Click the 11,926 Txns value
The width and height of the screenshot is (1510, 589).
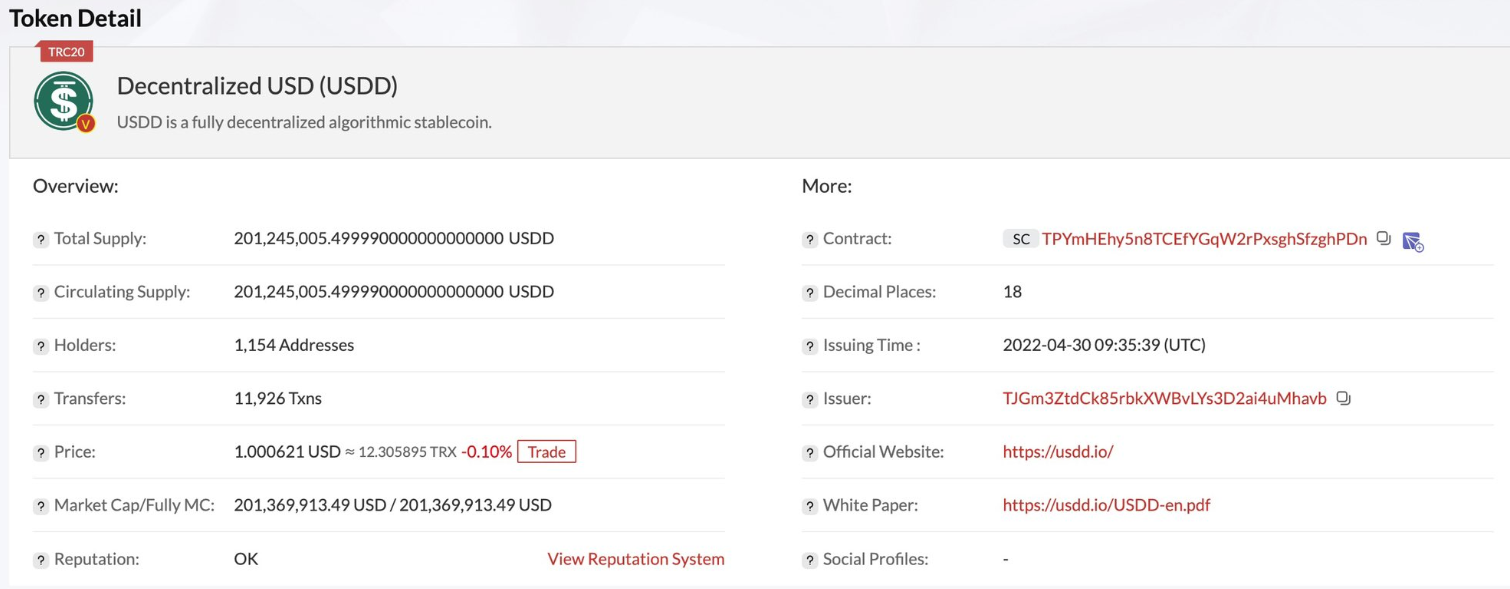(x=278, y=398)
